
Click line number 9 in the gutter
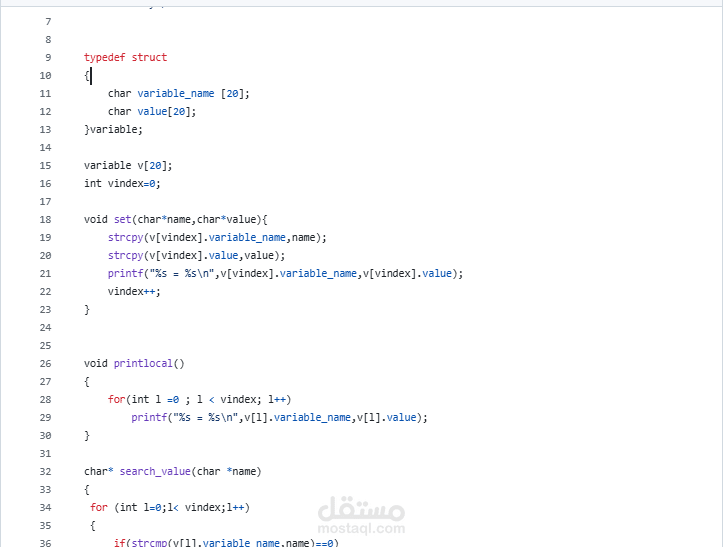coord(48,58)
